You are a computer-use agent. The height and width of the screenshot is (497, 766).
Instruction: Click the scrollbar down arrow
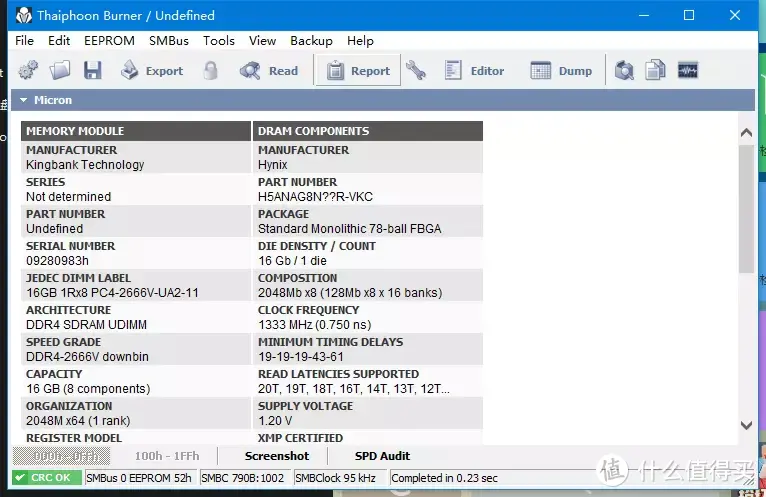746,425
